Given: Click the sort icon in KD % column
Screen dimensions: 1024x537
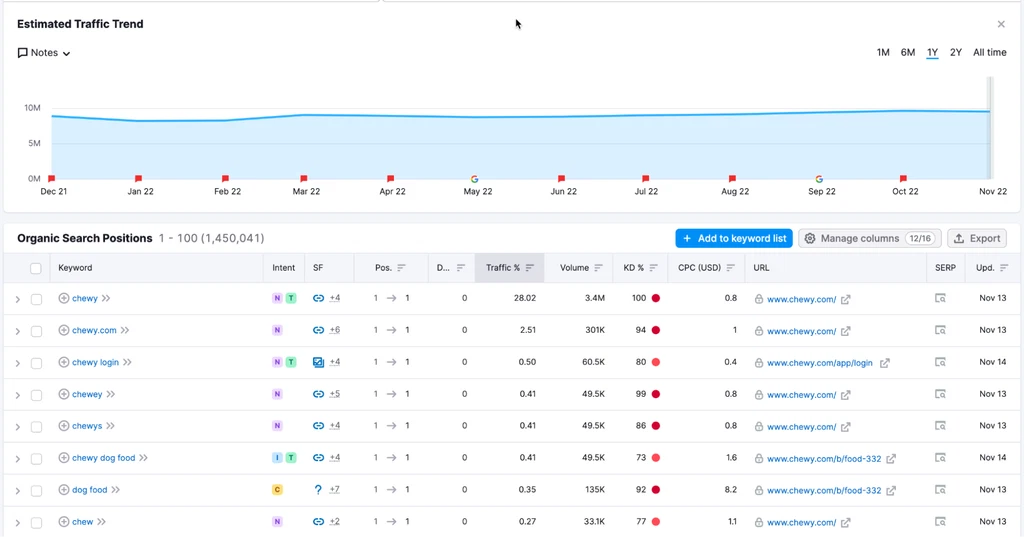Looking at the screenshot, I should [x=653, y=268].
